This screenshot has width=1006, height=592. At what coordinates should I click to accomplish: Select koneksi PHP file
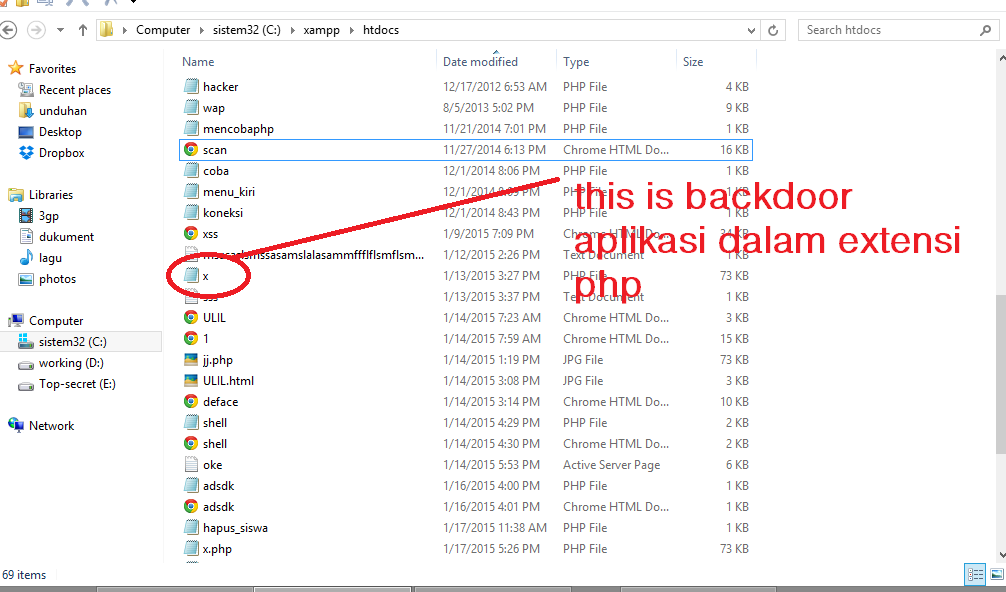[467, 213]
